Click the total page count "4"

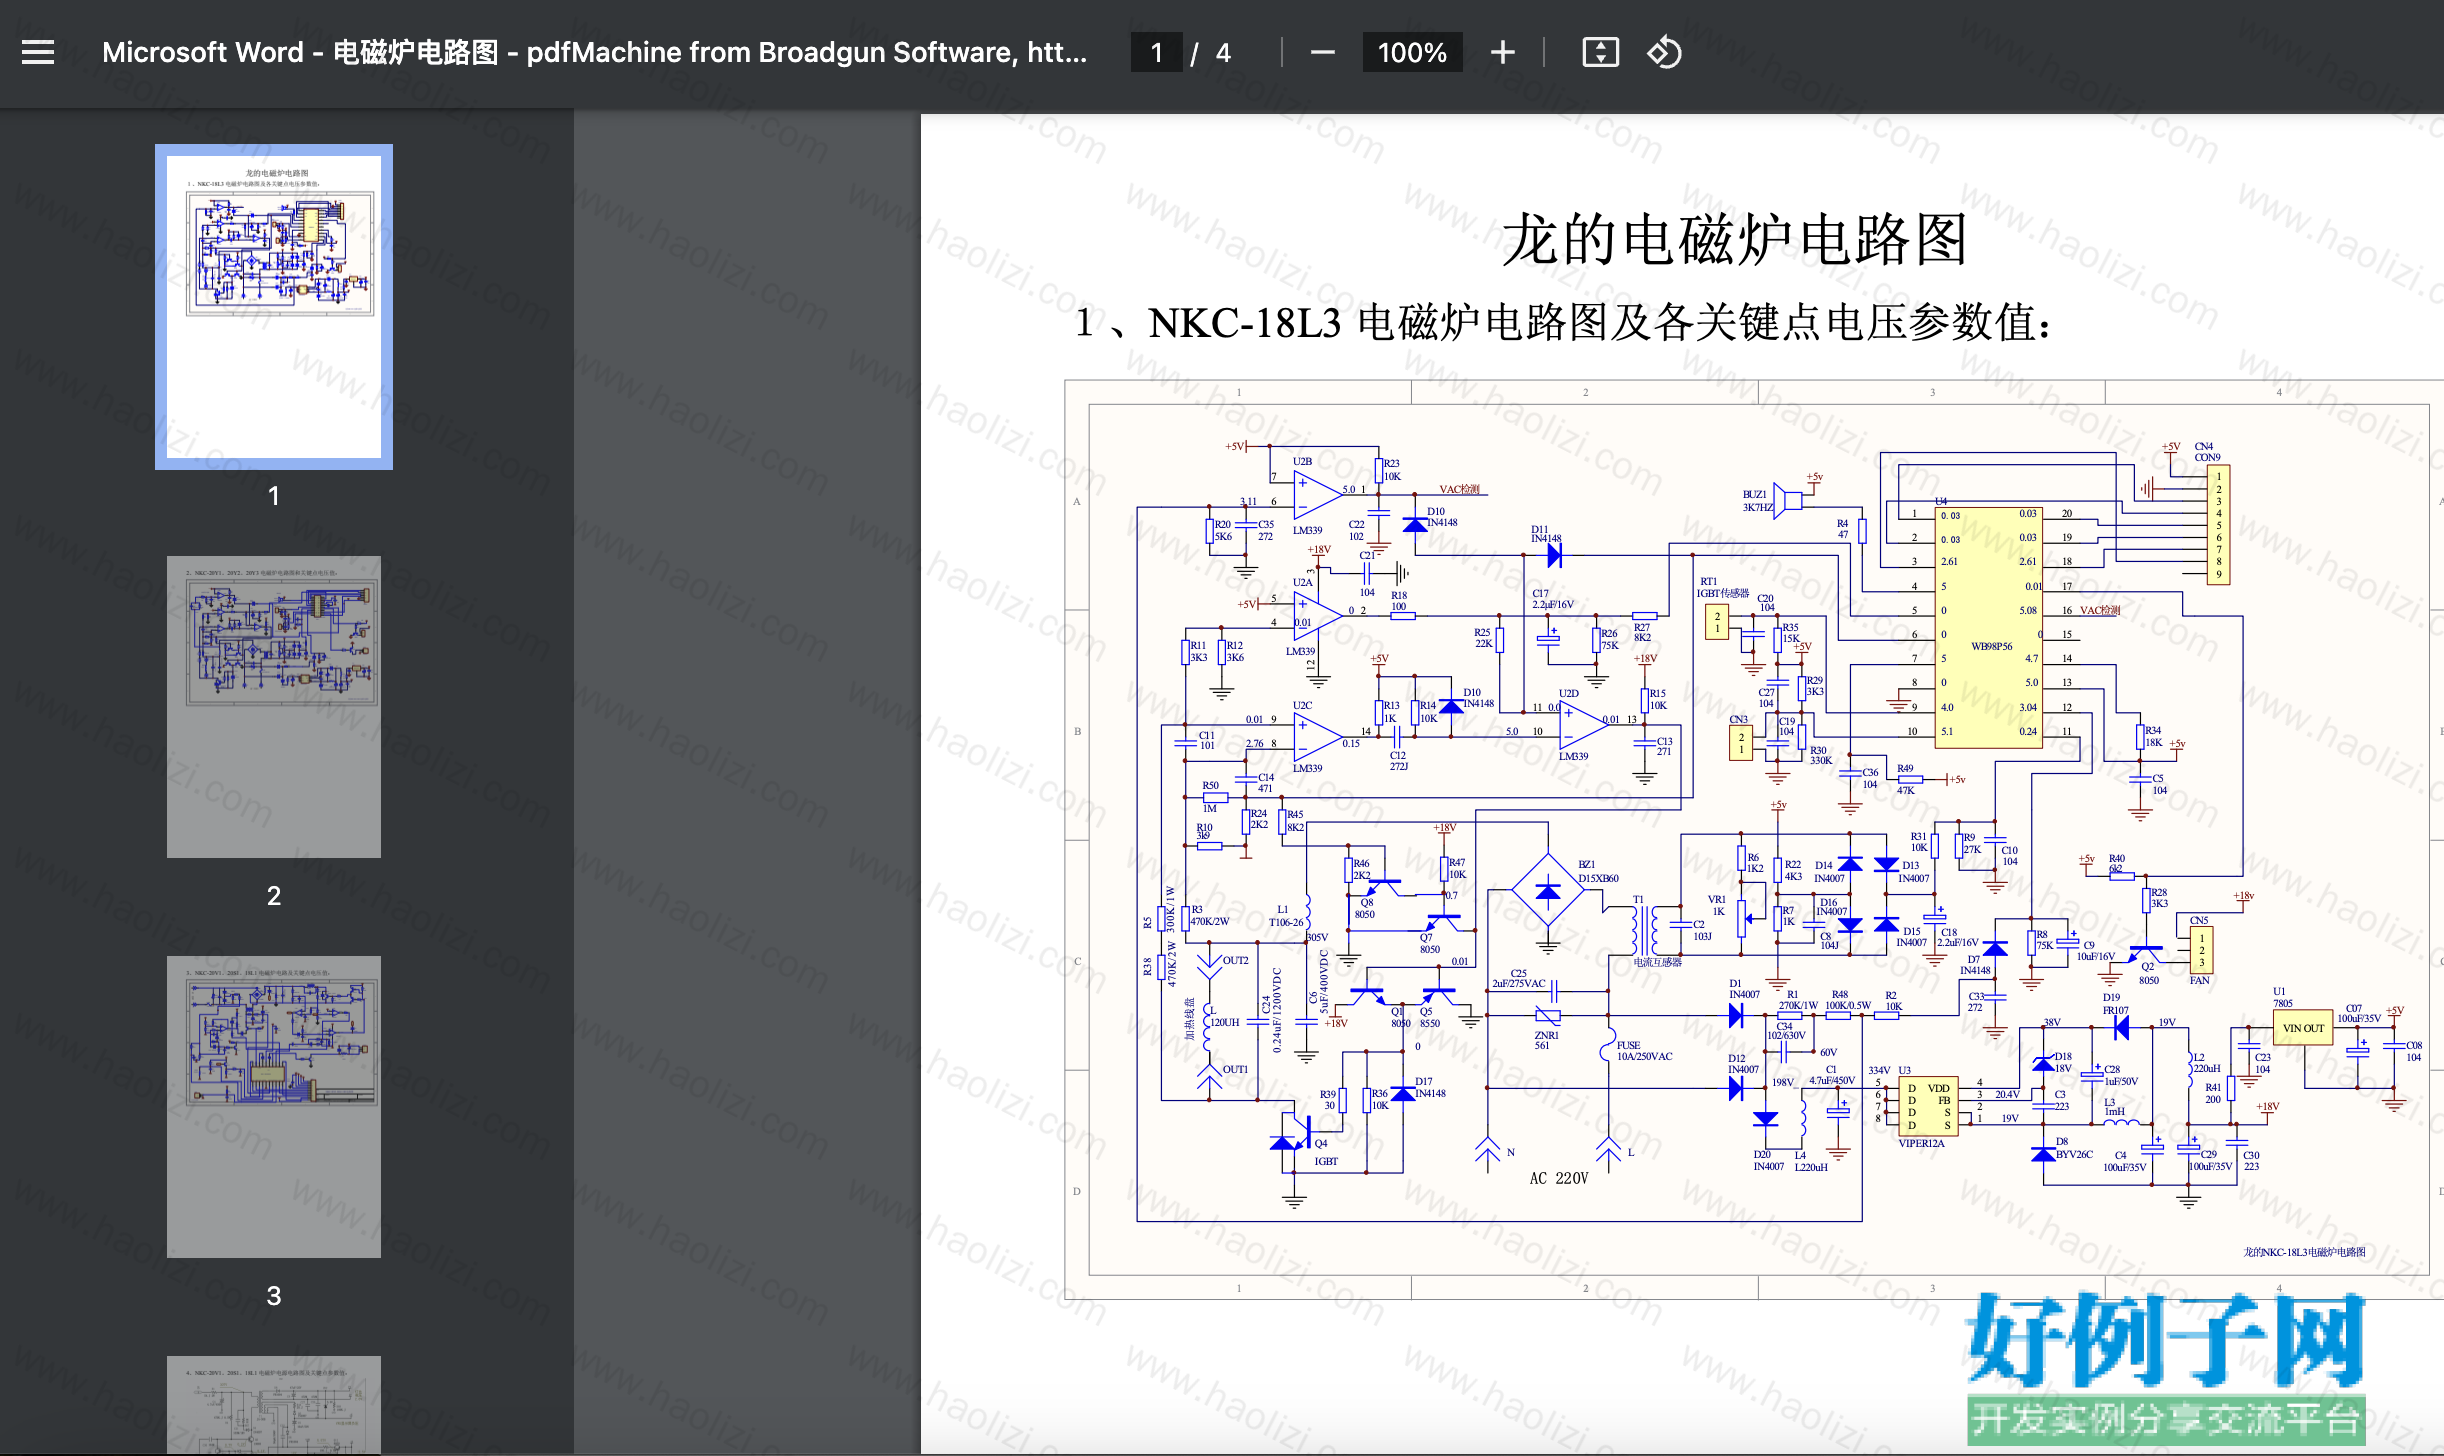(x=1223, y=52)
